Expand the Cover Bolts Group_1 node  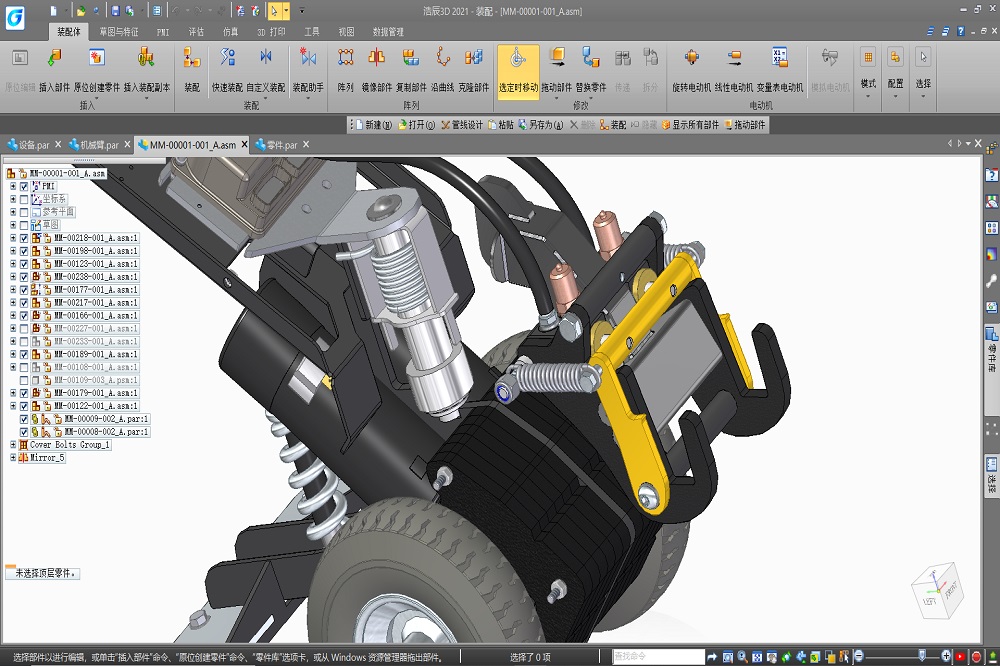coord(13,445)
